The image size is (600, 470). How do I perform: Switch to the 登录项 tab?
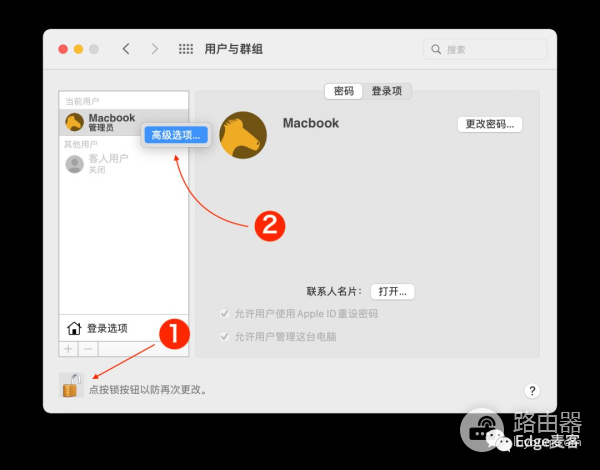(387, 91)
